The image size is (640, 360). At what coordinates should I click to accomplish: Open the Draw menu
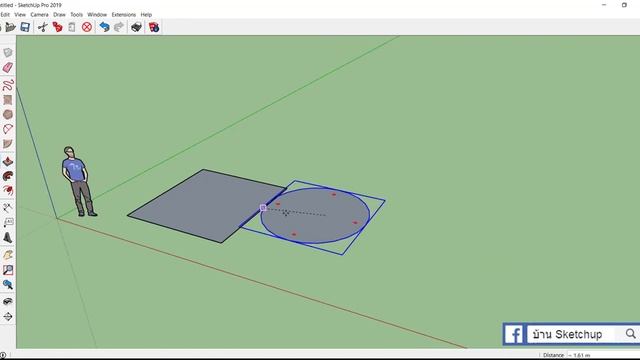pyautogui.click(x=59, y=15)
